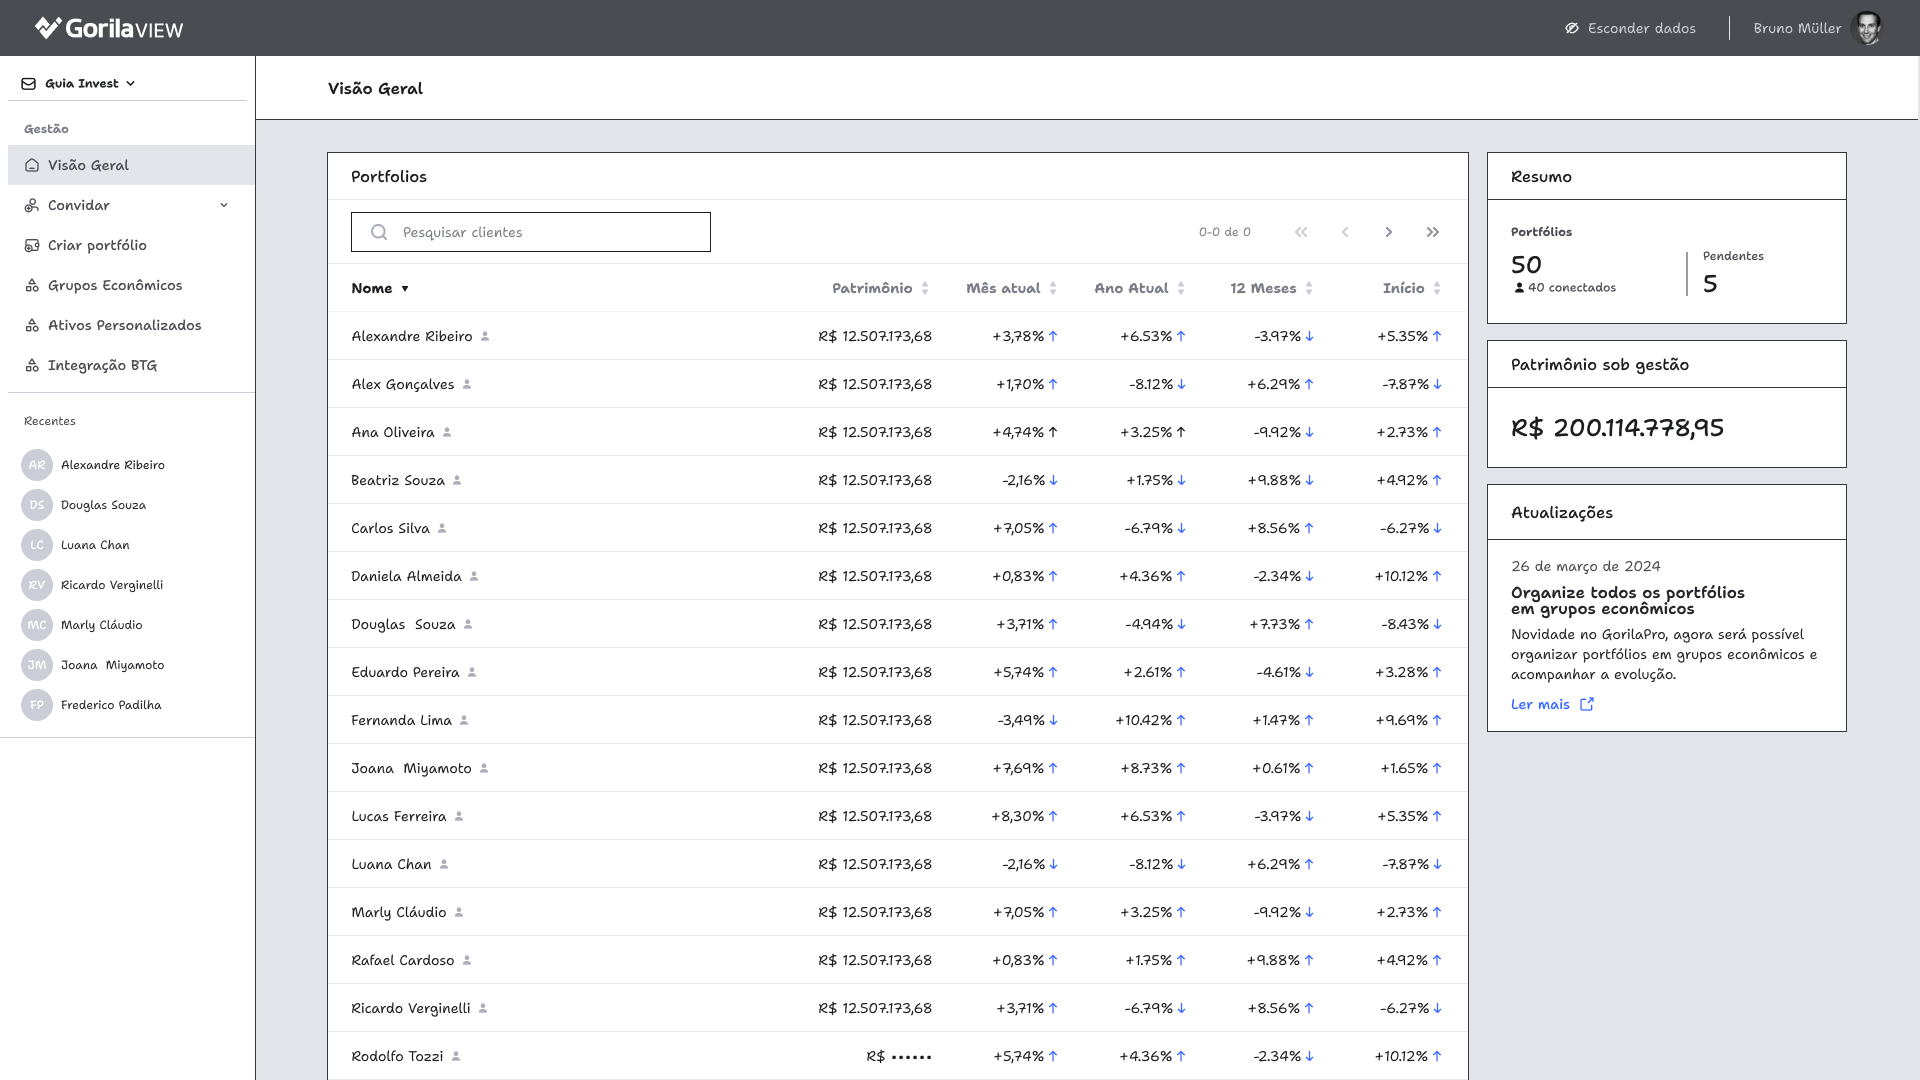
Task: Open Bruno Müller profile avatar
Action: [x=1867, y=28]
